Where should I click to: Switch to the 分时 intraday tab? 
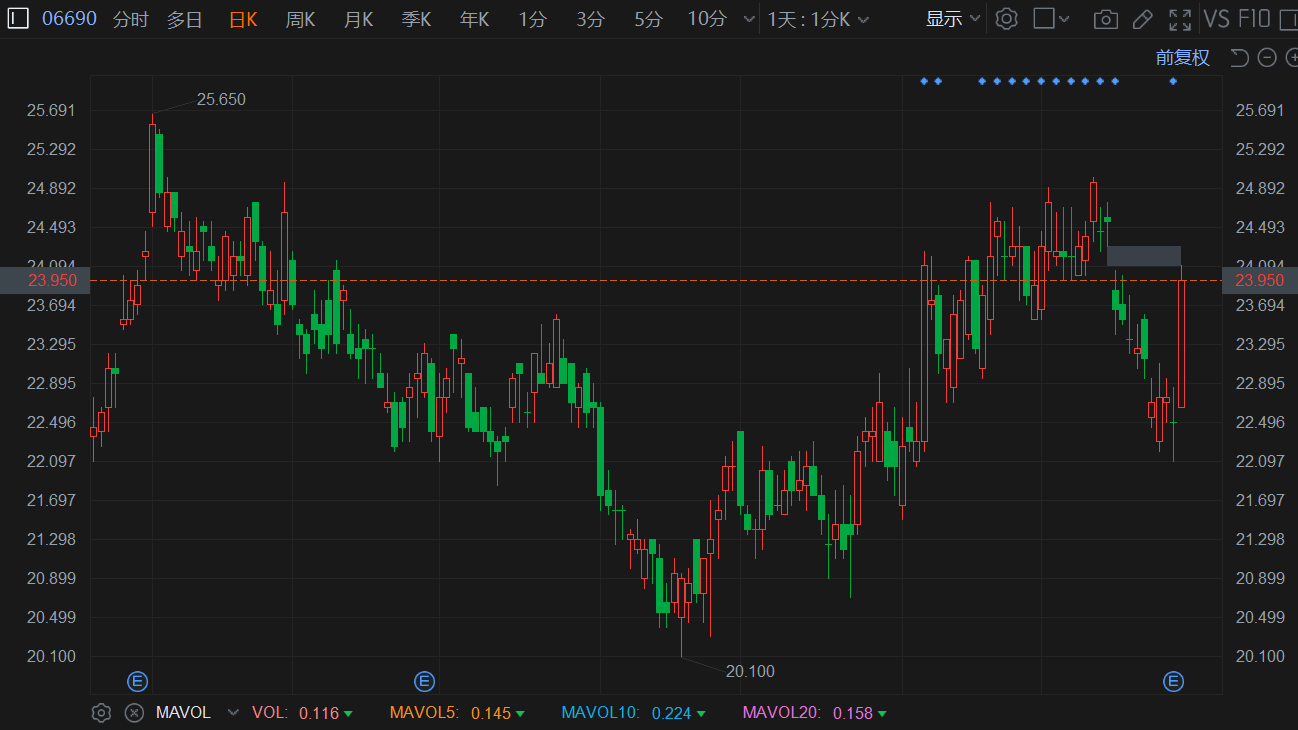tap(130, 19)
